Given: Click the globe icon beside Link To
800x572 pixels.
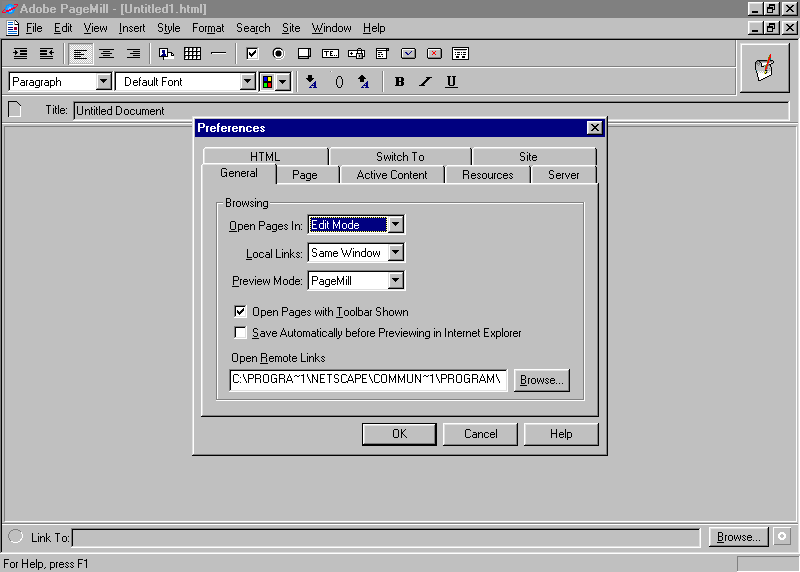Looking at the screenshot, I should [x=16, y=536].
